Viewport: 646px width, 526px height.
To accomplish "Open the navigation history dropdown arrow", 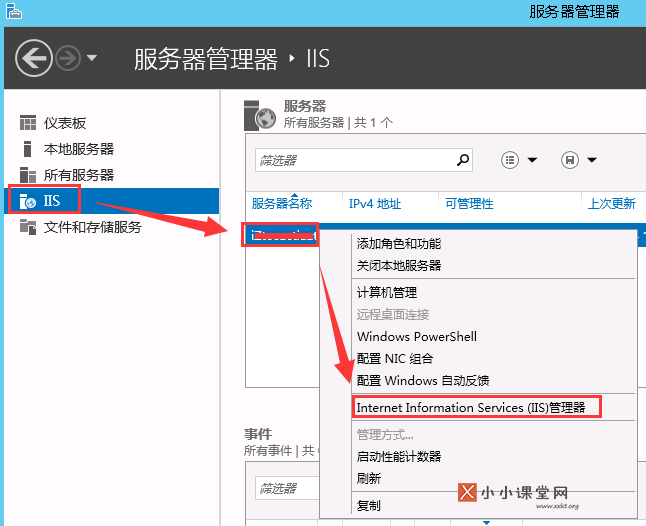I will tap(92, 58).
